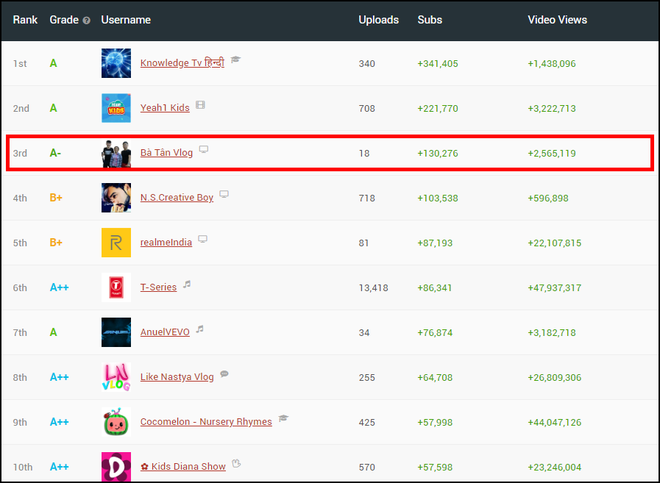660x483 pixels.
Task: Click the Video Views column header
Action: coord(557,20)
